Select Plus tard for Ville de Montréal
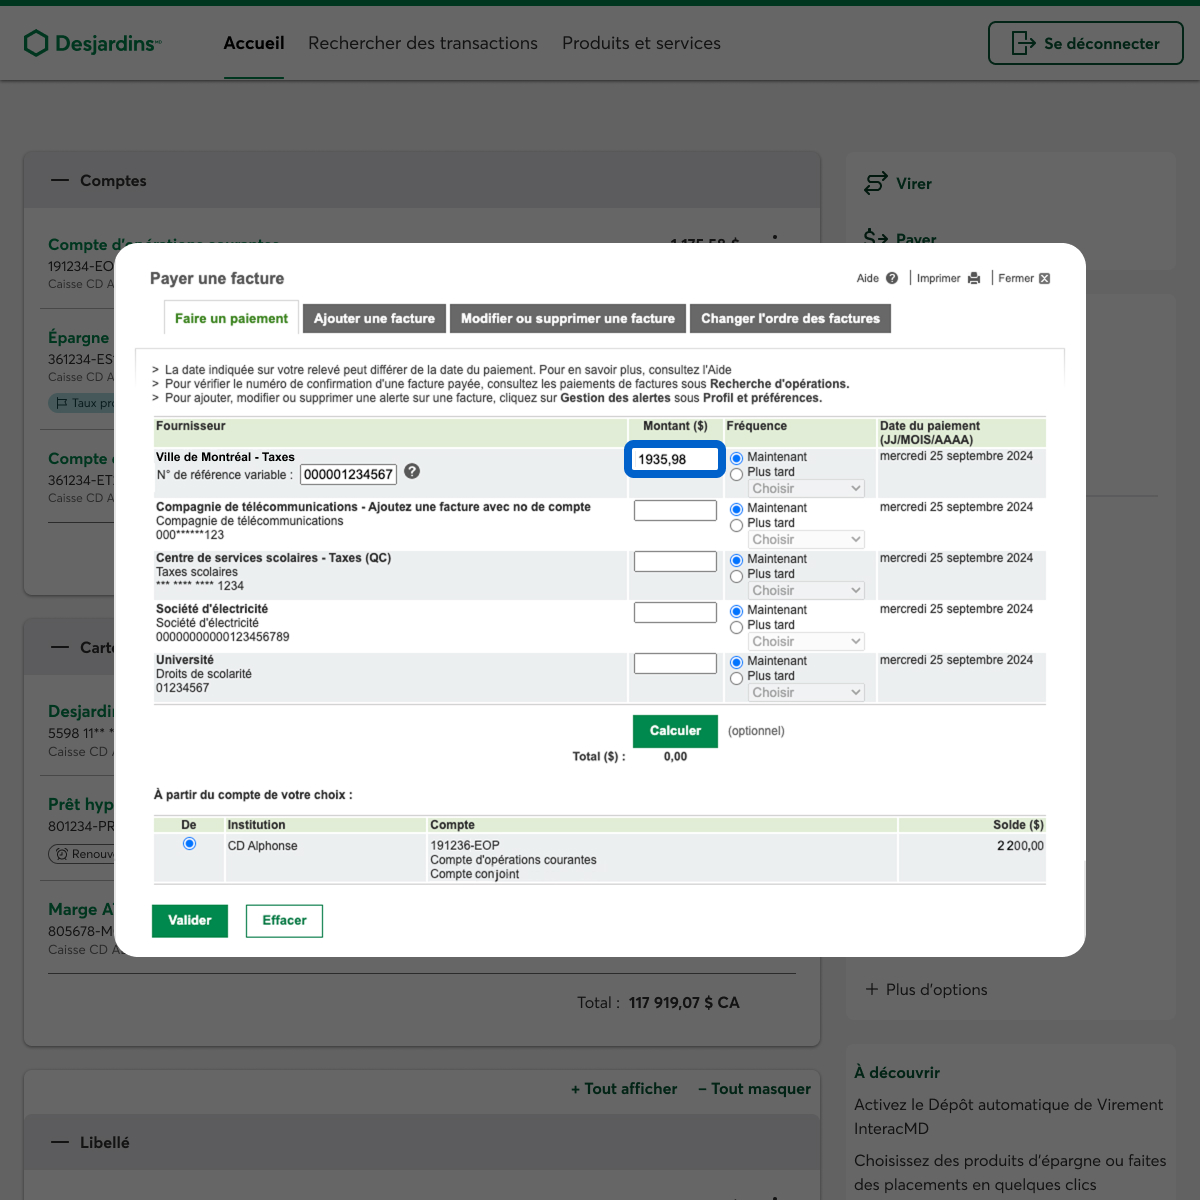1200x1200 pixels. [737, 474]
